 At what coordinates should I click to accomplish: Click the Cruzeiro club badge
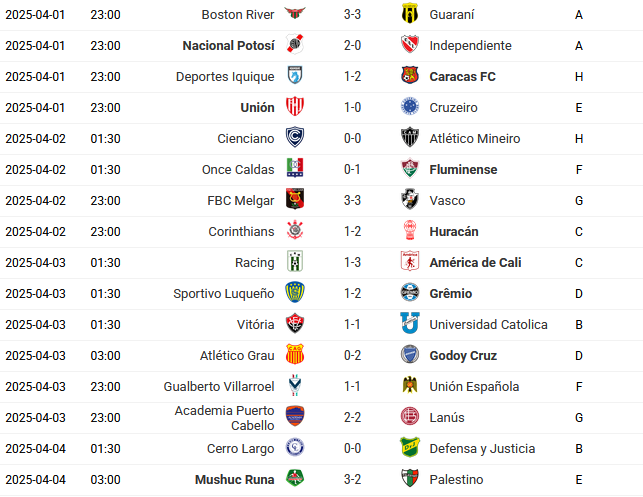click(409, 108)
